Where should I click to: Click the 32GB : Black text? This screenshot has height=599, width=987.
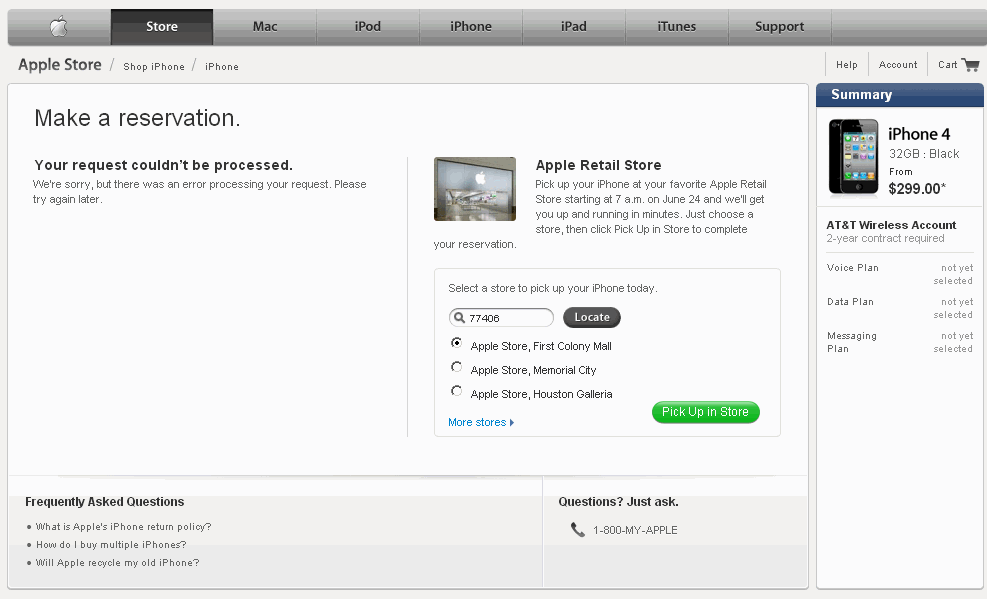pyautogui.click(x=923, y=154)
